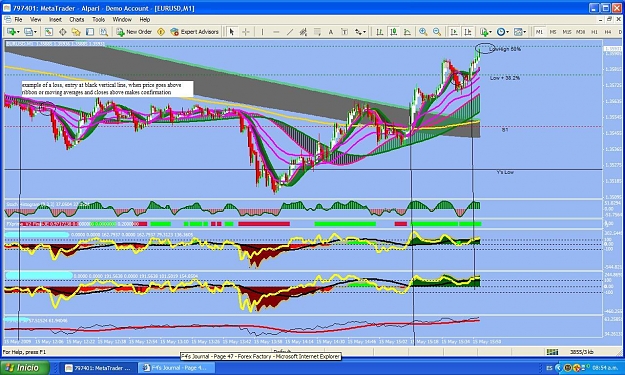Open the chart Templates dropdown
This screenshot has height=375, width=625.
pyautogui.click(x=519, y=32)
